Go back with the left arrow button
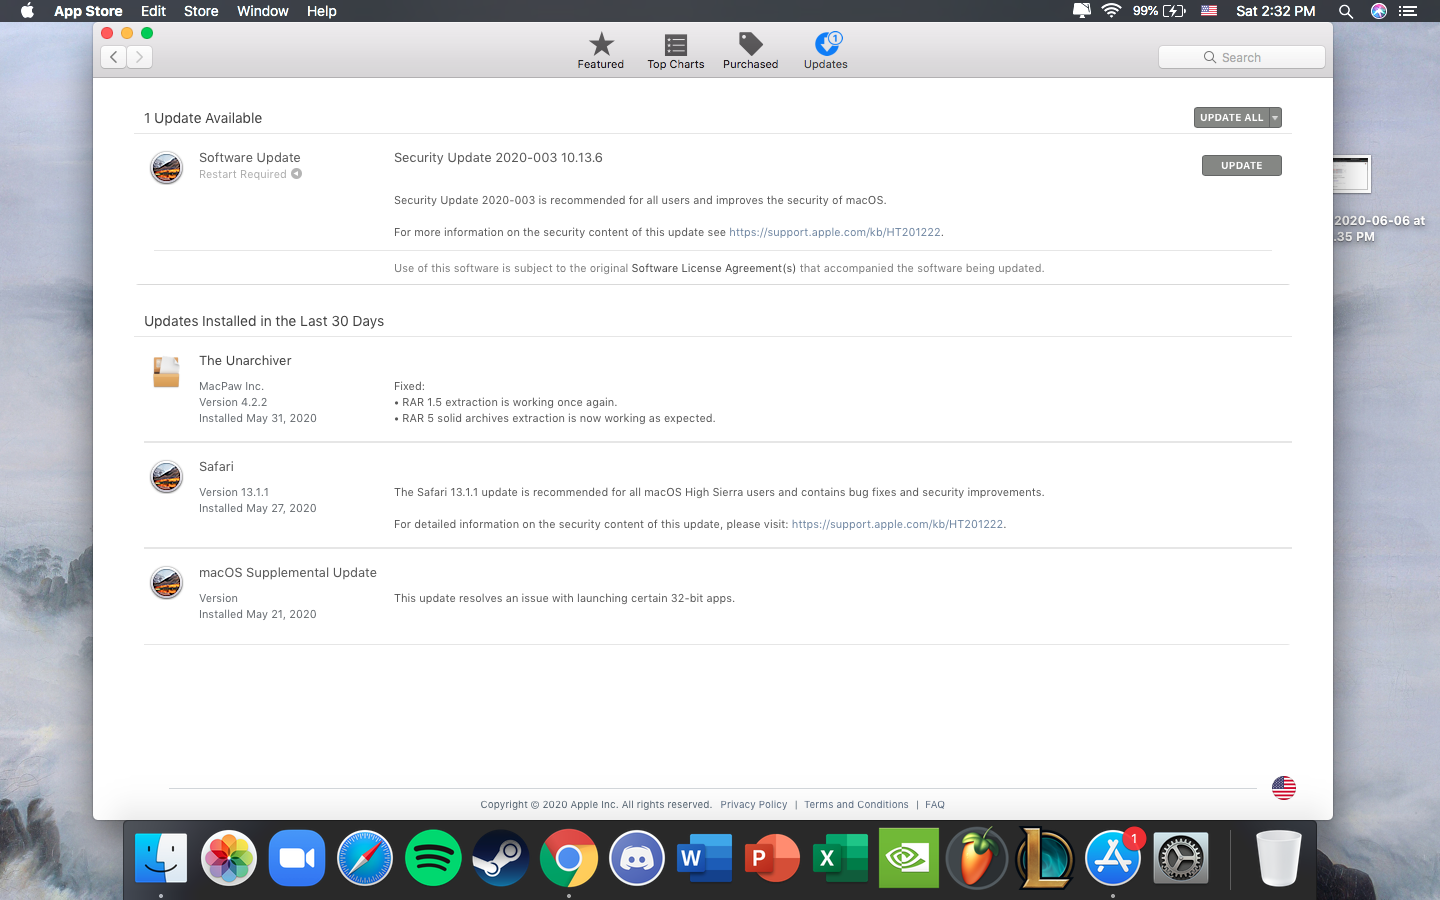 point(114,57)
